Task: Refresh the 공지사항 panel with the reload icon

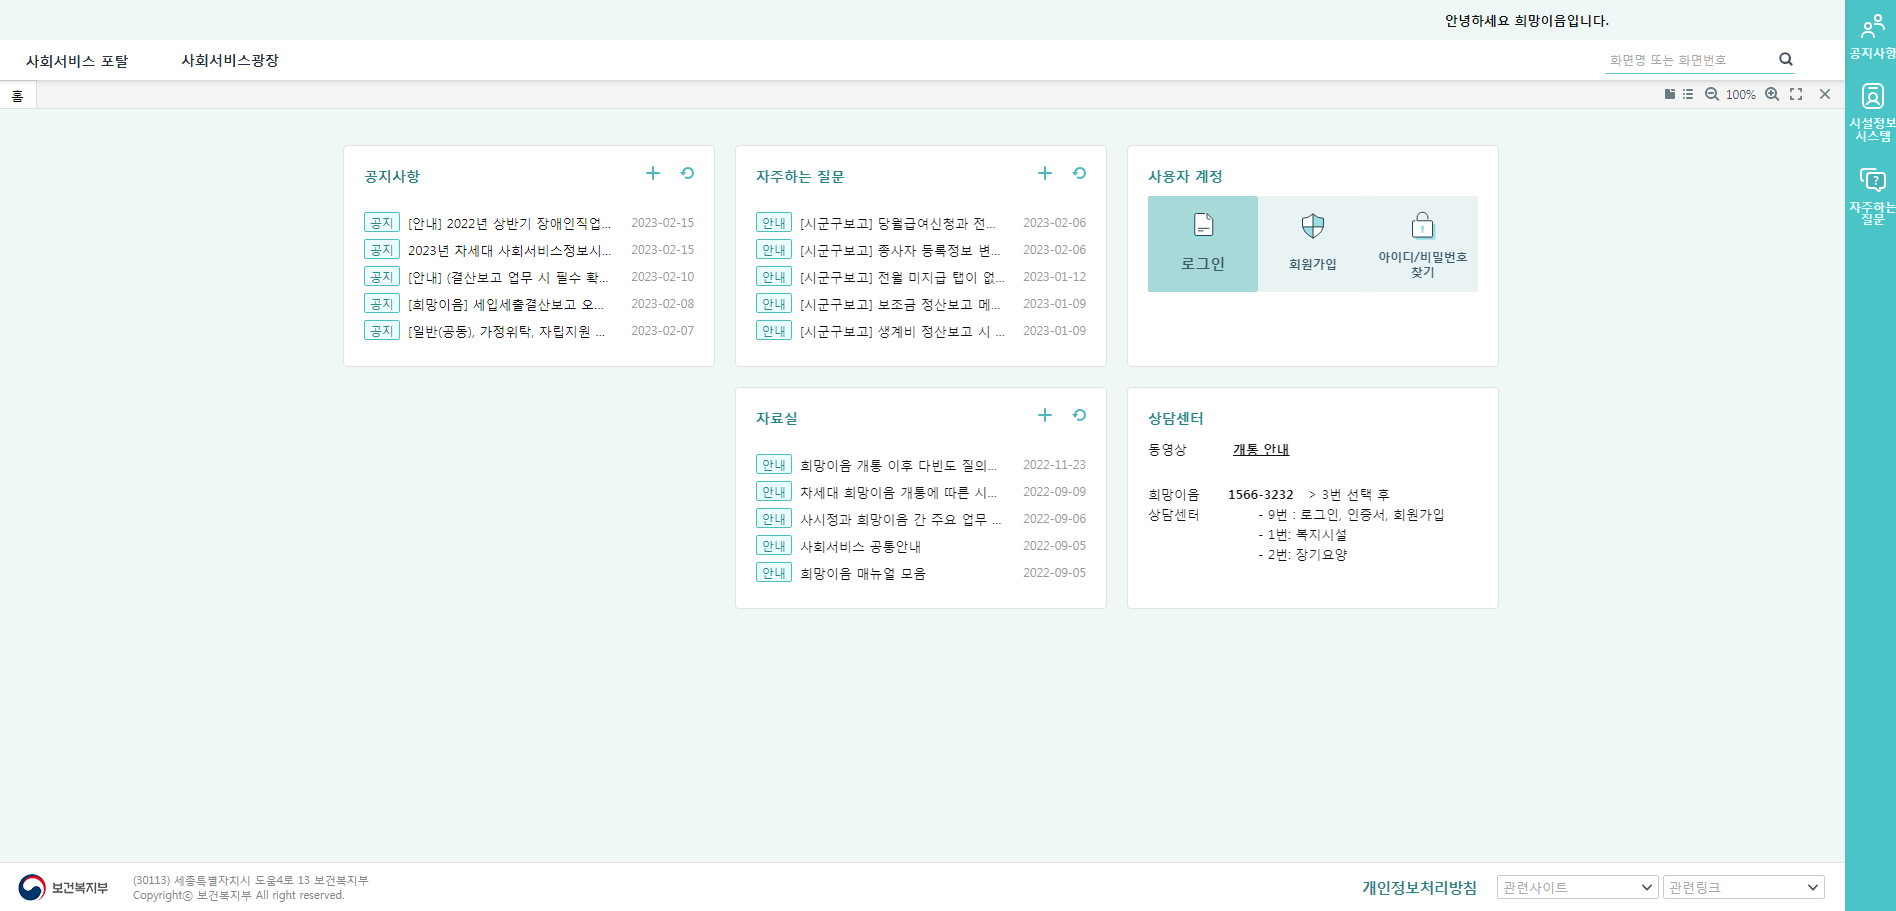Action: 688,173
